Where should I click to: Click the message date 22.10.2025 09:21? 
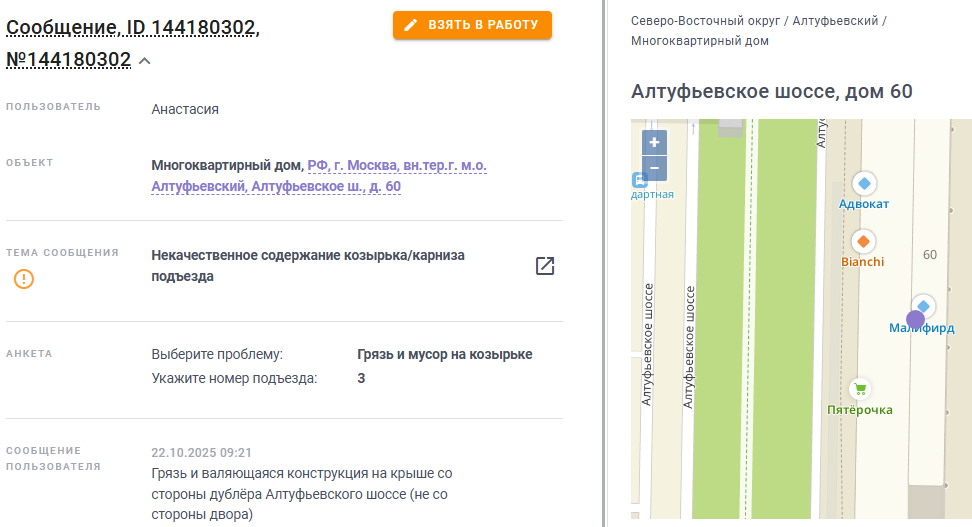point(201,453)
